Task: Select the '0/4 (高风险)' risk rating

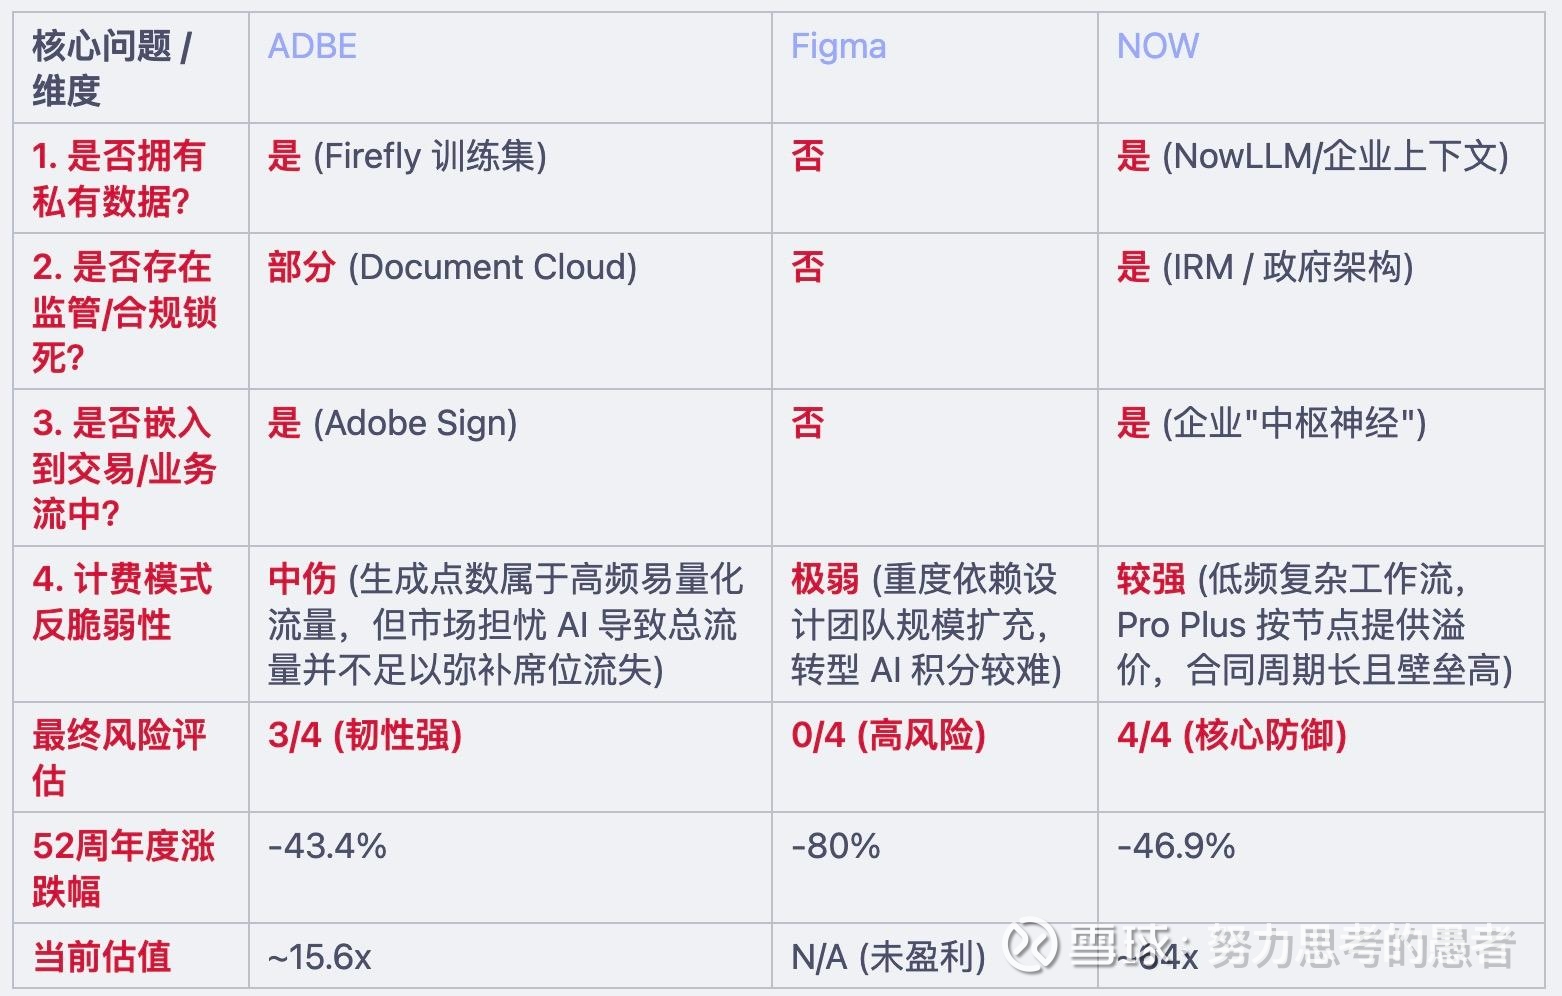Action: pyautogui.click(x=888, y=735)
